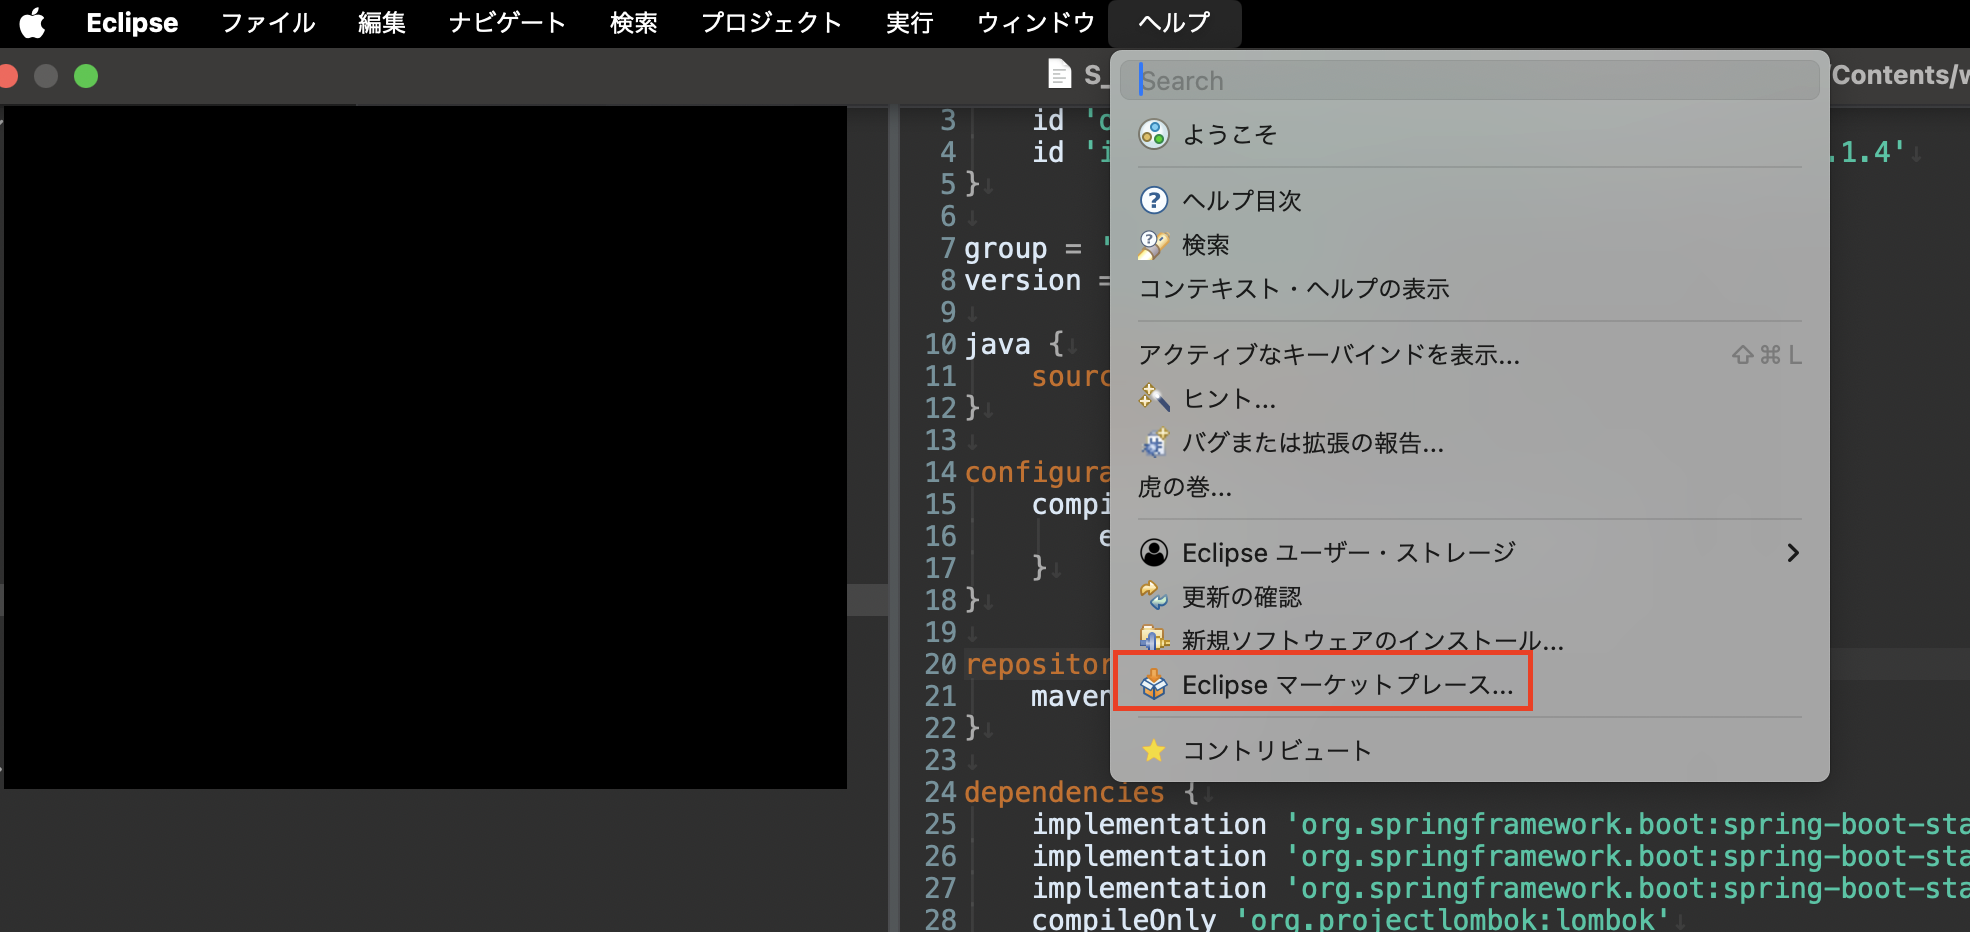This screenshot has width=1970, height=932.
Task: Click the ヒント magic wand icon
Action: 1155,398
